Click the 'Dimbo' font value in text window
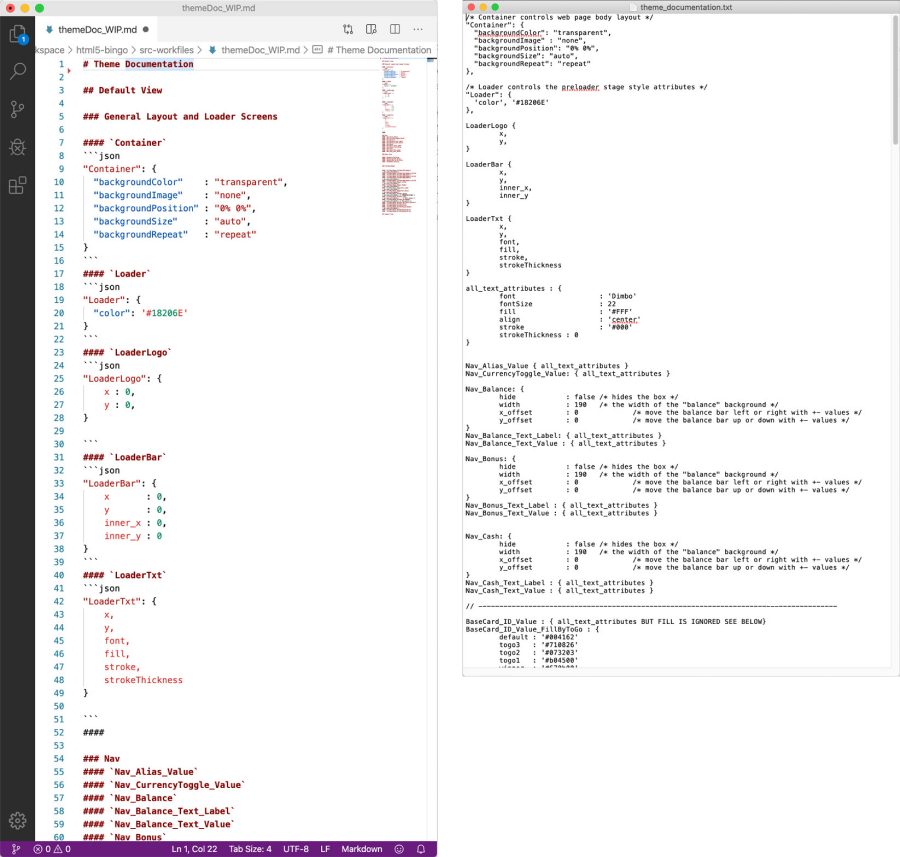The height and width of the screenshot is (857, 900). click(622, 296)
